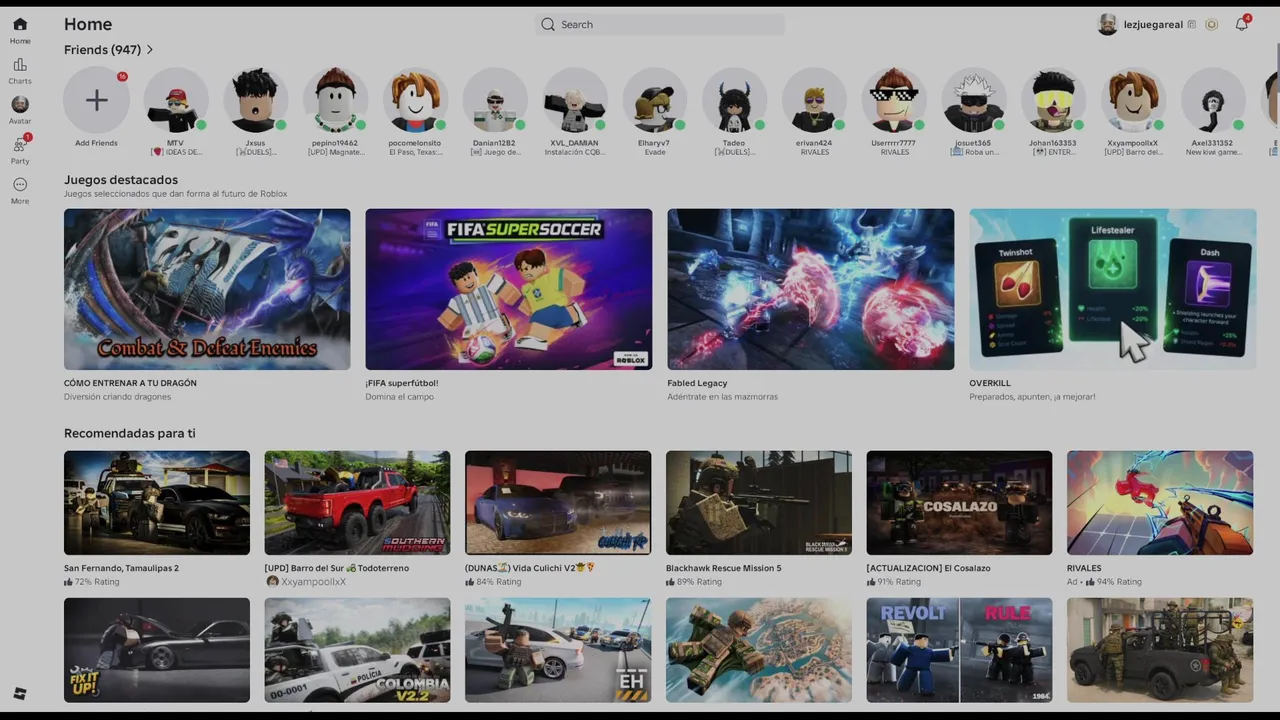
Task: Open the skydiving island game thumbnail
Action: (x=759, y=650)
